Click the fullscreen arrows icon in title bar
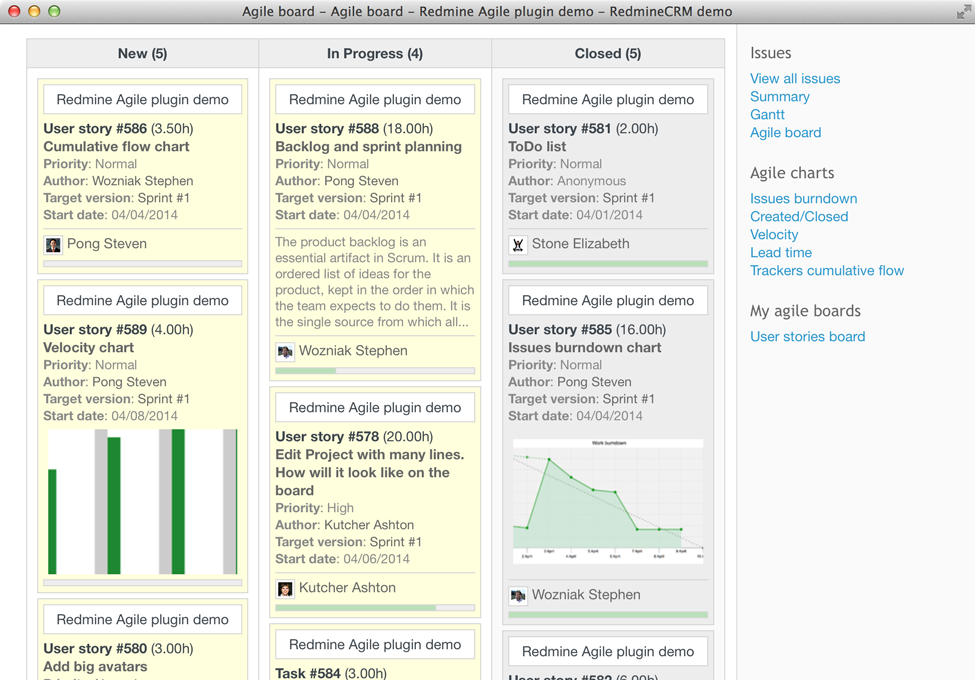975x680 pixels. click(963, 12)
